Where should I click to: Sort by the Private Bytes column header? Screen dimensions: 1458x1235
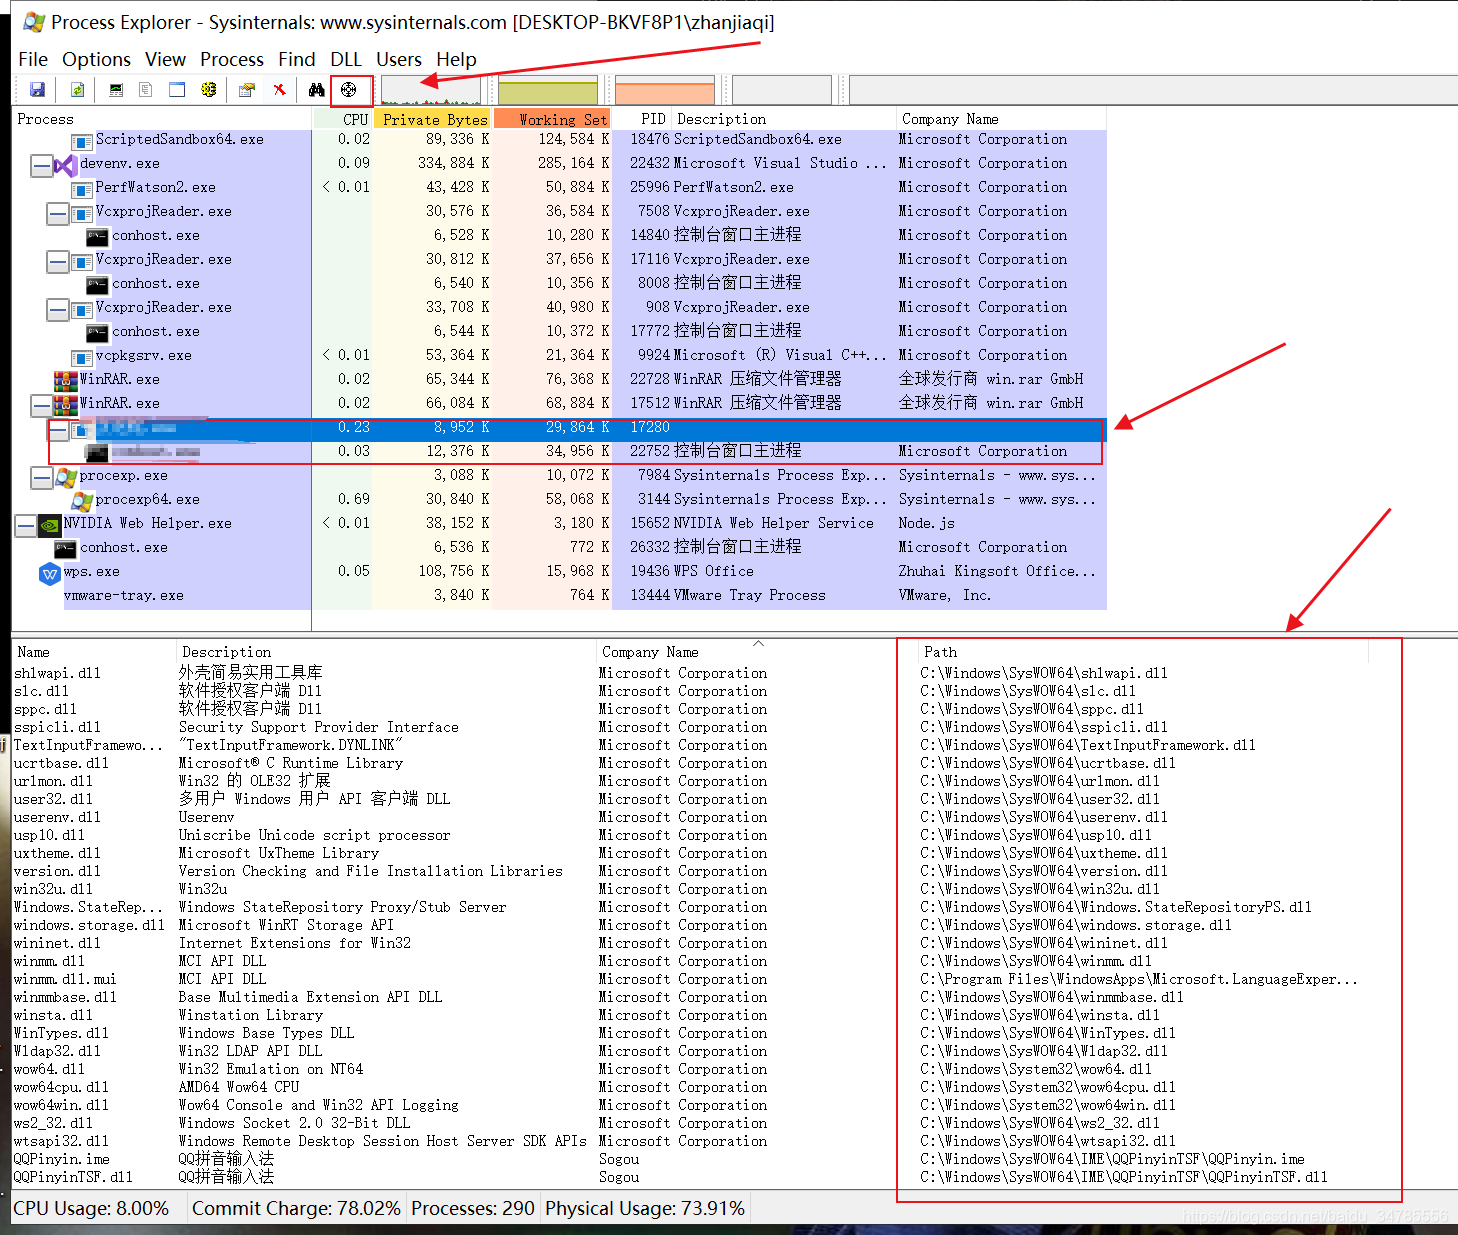432,119
